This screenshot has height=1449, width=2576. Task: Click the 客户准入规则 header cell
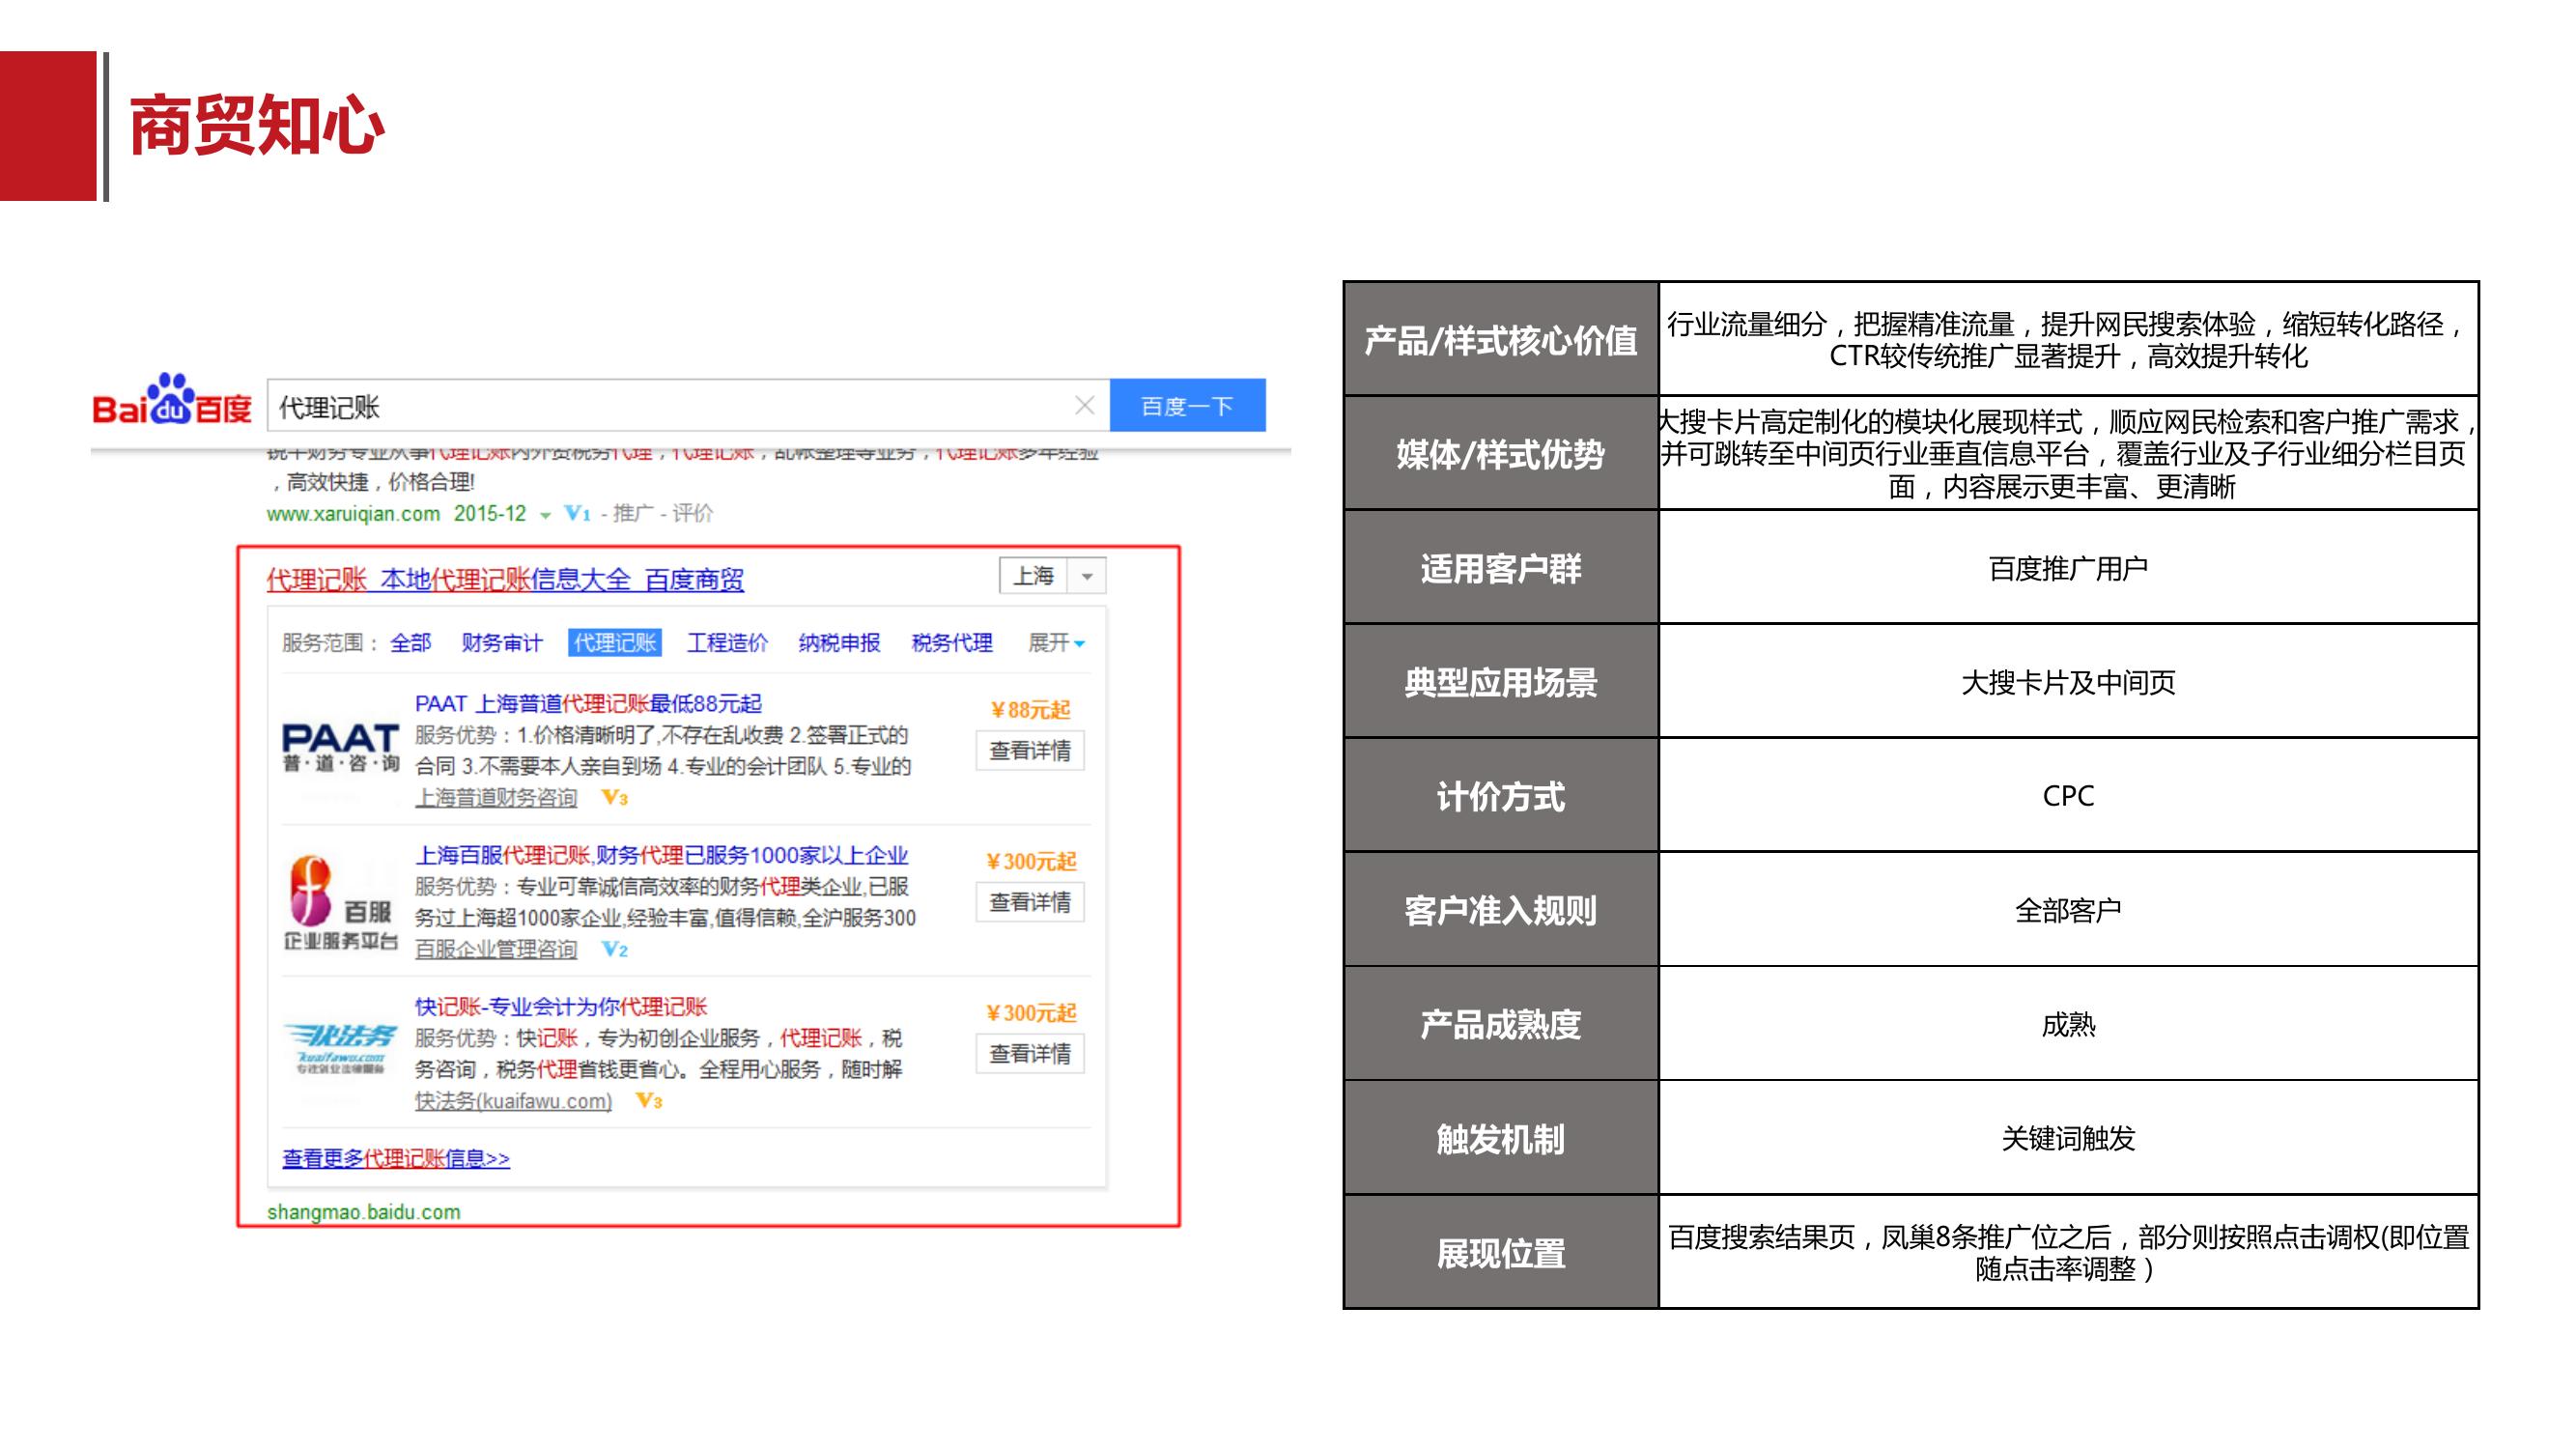coord(1501,909)
